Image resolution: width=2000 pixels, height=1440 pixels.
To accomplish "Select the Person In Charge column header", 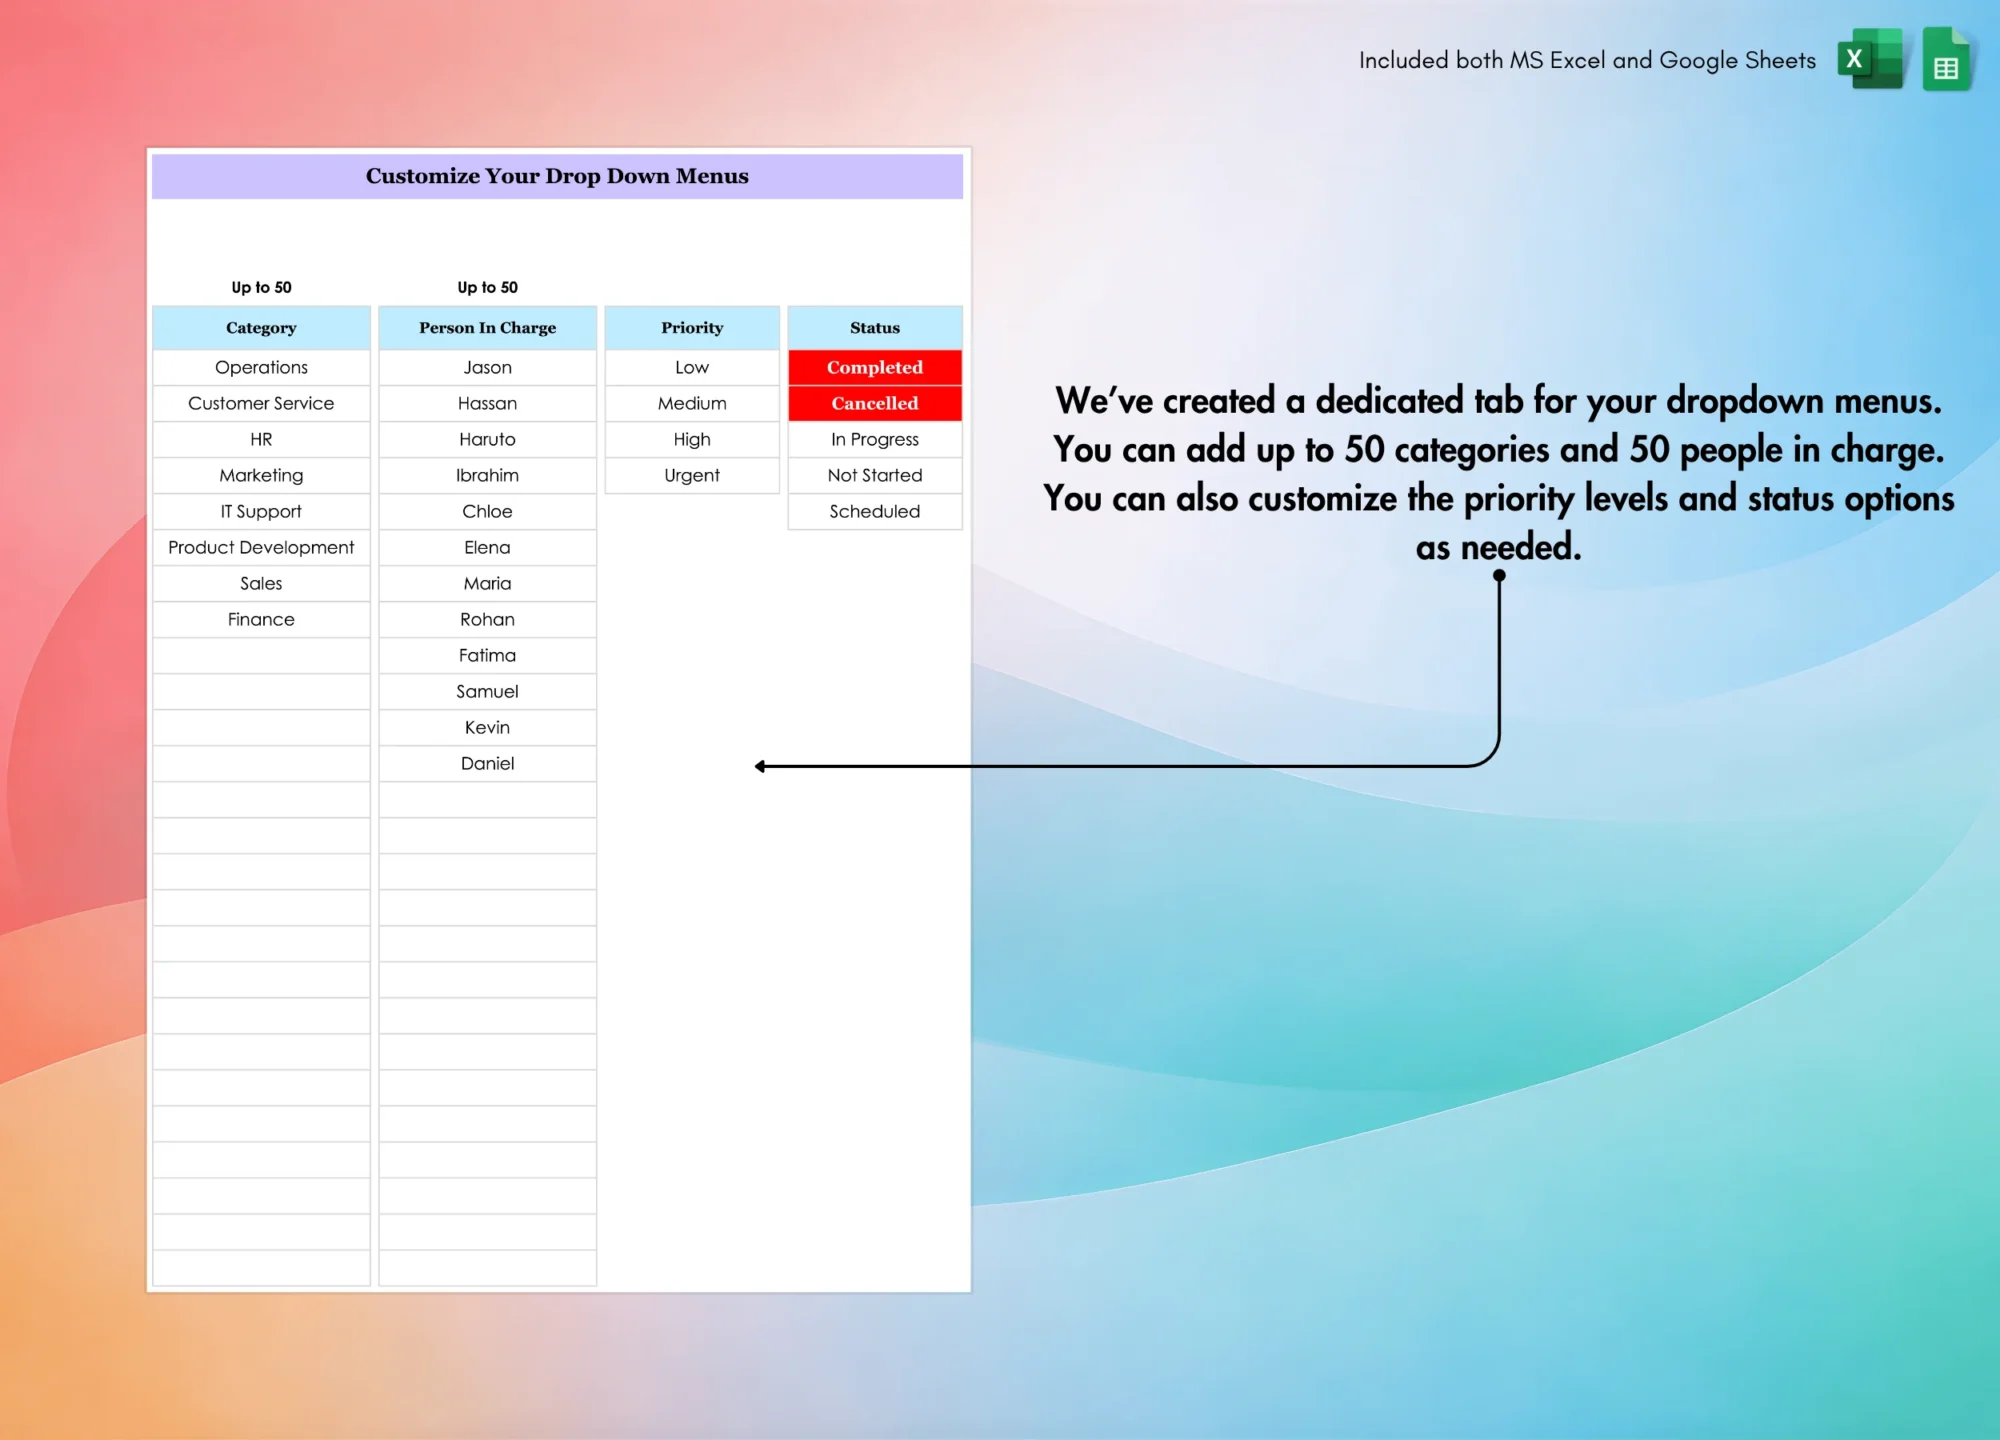I will click(487, 328).
